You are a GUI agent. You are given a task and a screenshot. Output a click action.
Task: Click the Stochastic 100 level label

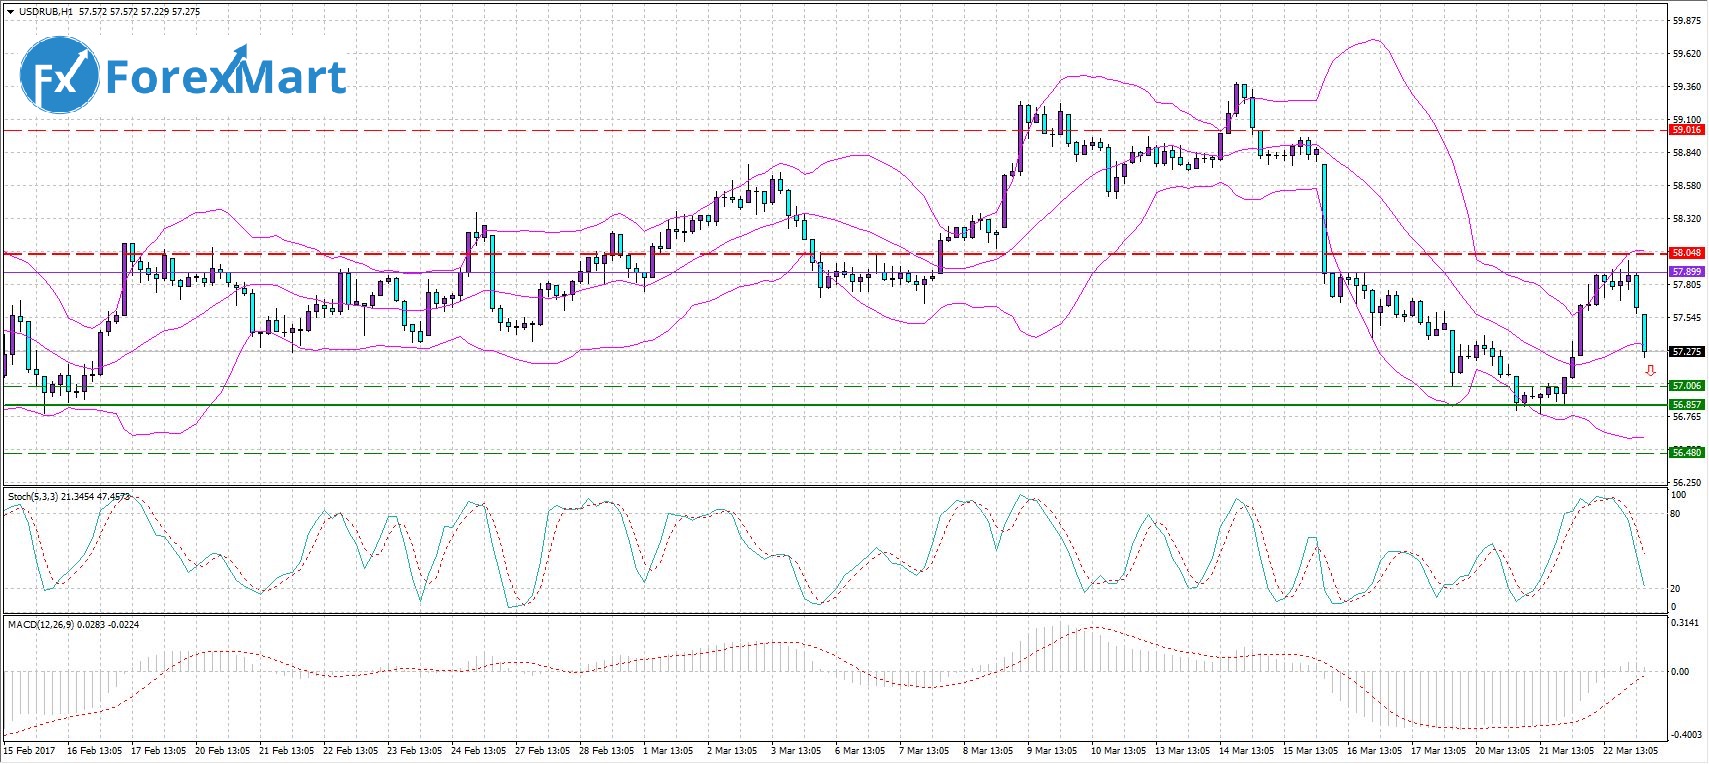1679,495
